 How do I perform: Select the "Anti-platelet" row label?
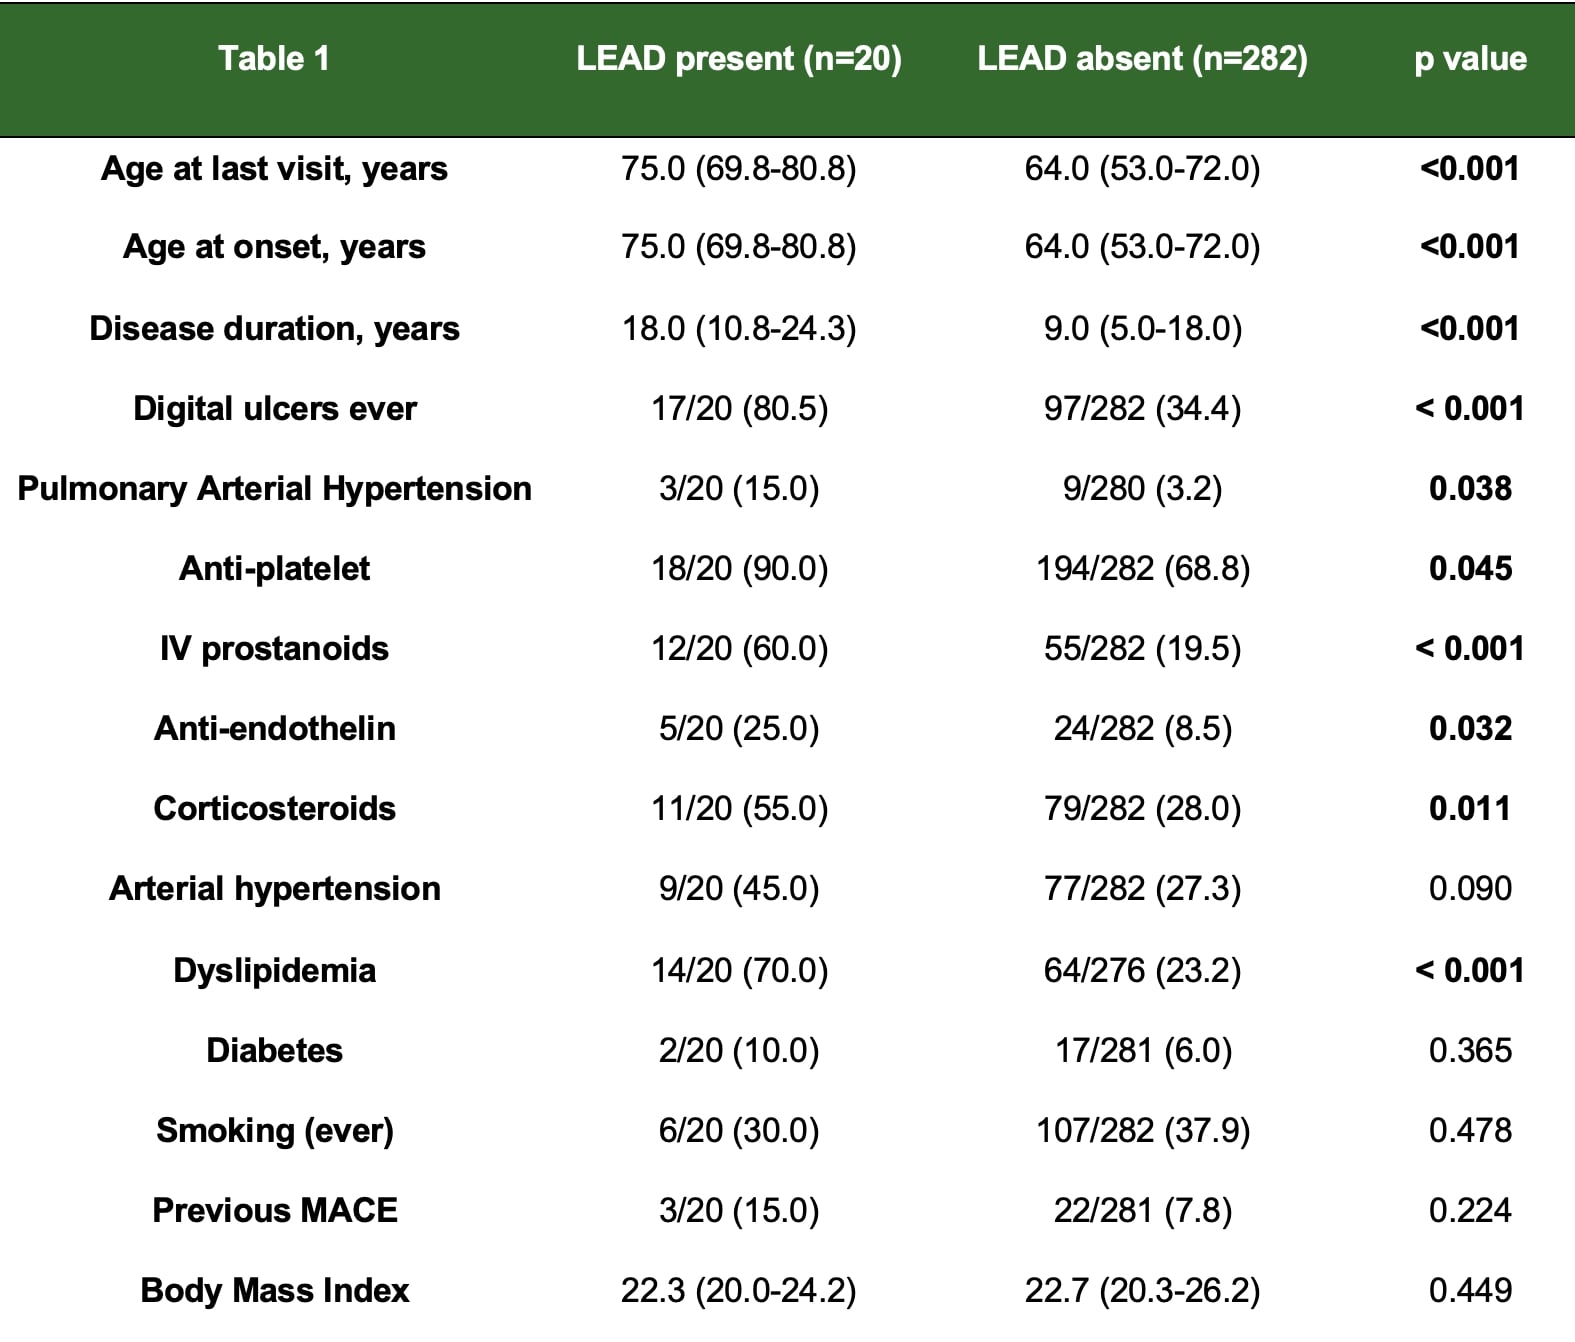click(x=274, y=569)
